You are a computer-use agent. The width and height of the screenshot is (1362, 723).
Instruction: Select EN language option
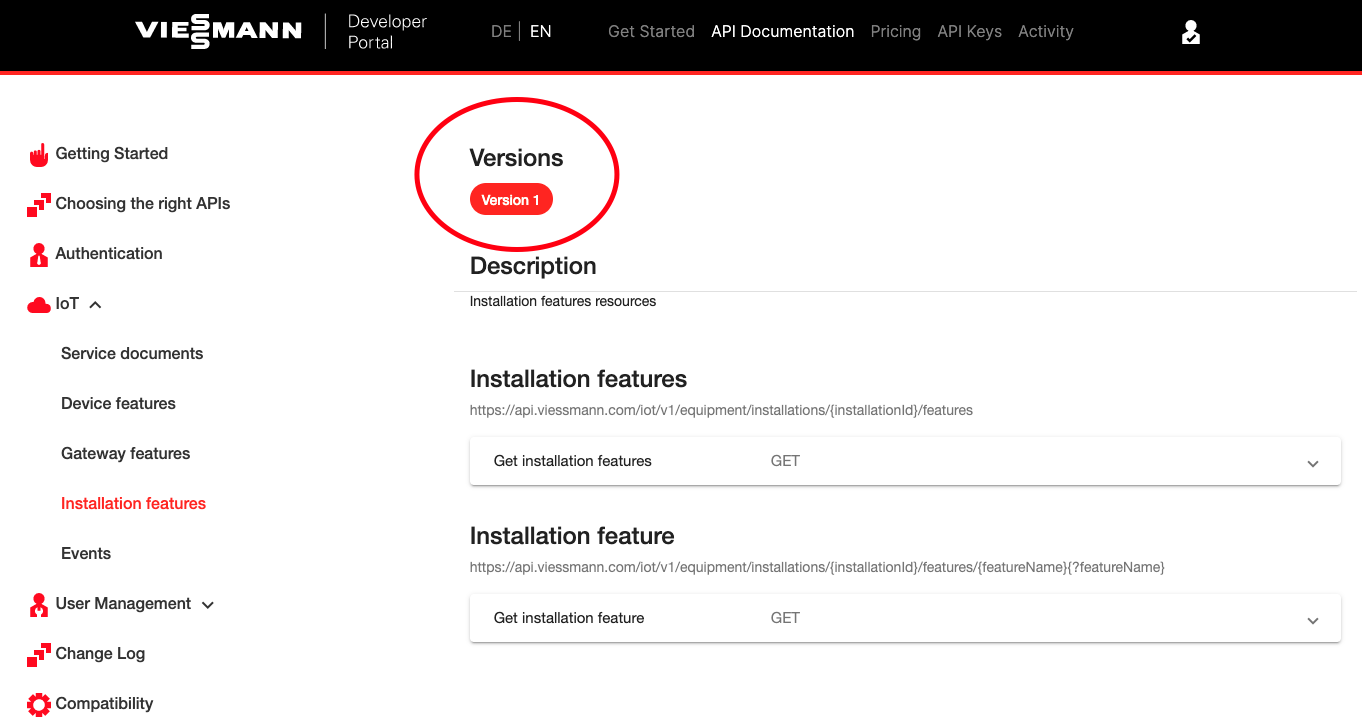[x=540, y=31]
